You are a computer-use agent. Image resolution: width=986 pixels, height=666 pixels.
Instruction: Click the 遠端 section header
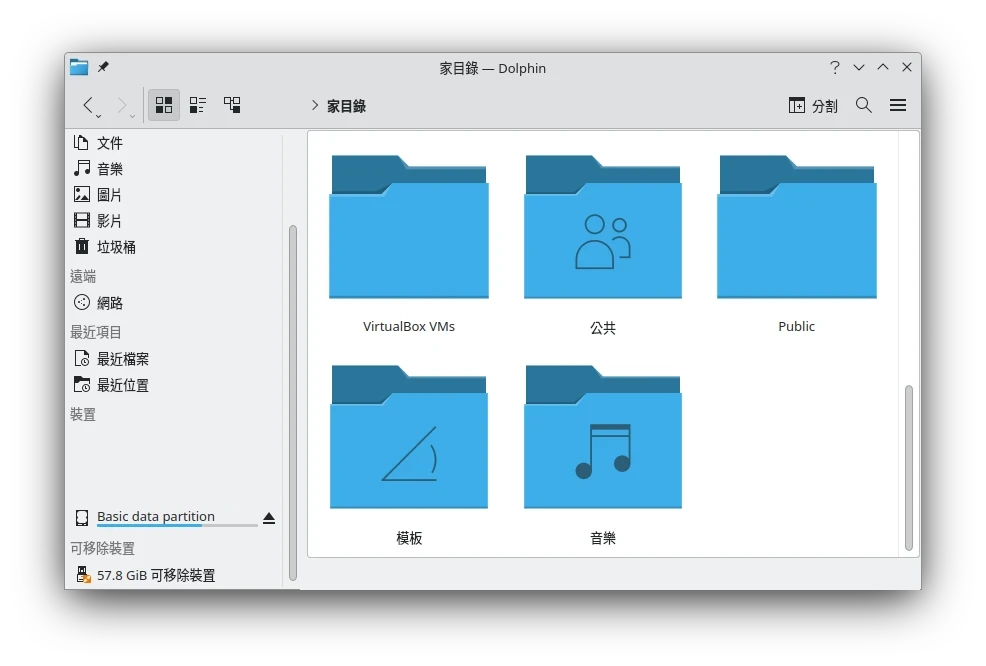tap(82, 276)
